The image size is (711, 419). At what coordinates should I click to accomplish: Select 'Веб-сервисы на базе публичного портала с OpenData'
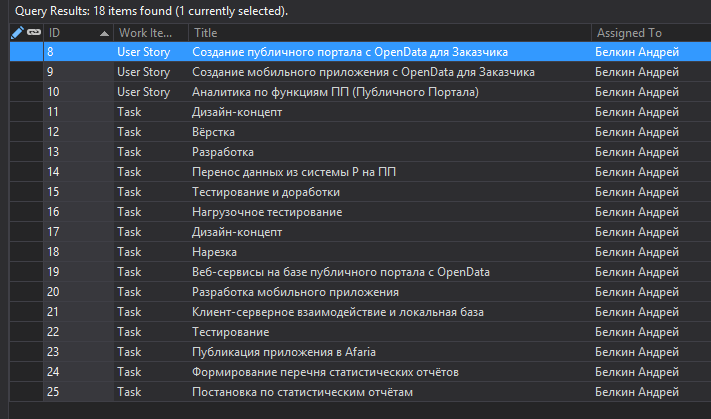[x=341, y=272]
